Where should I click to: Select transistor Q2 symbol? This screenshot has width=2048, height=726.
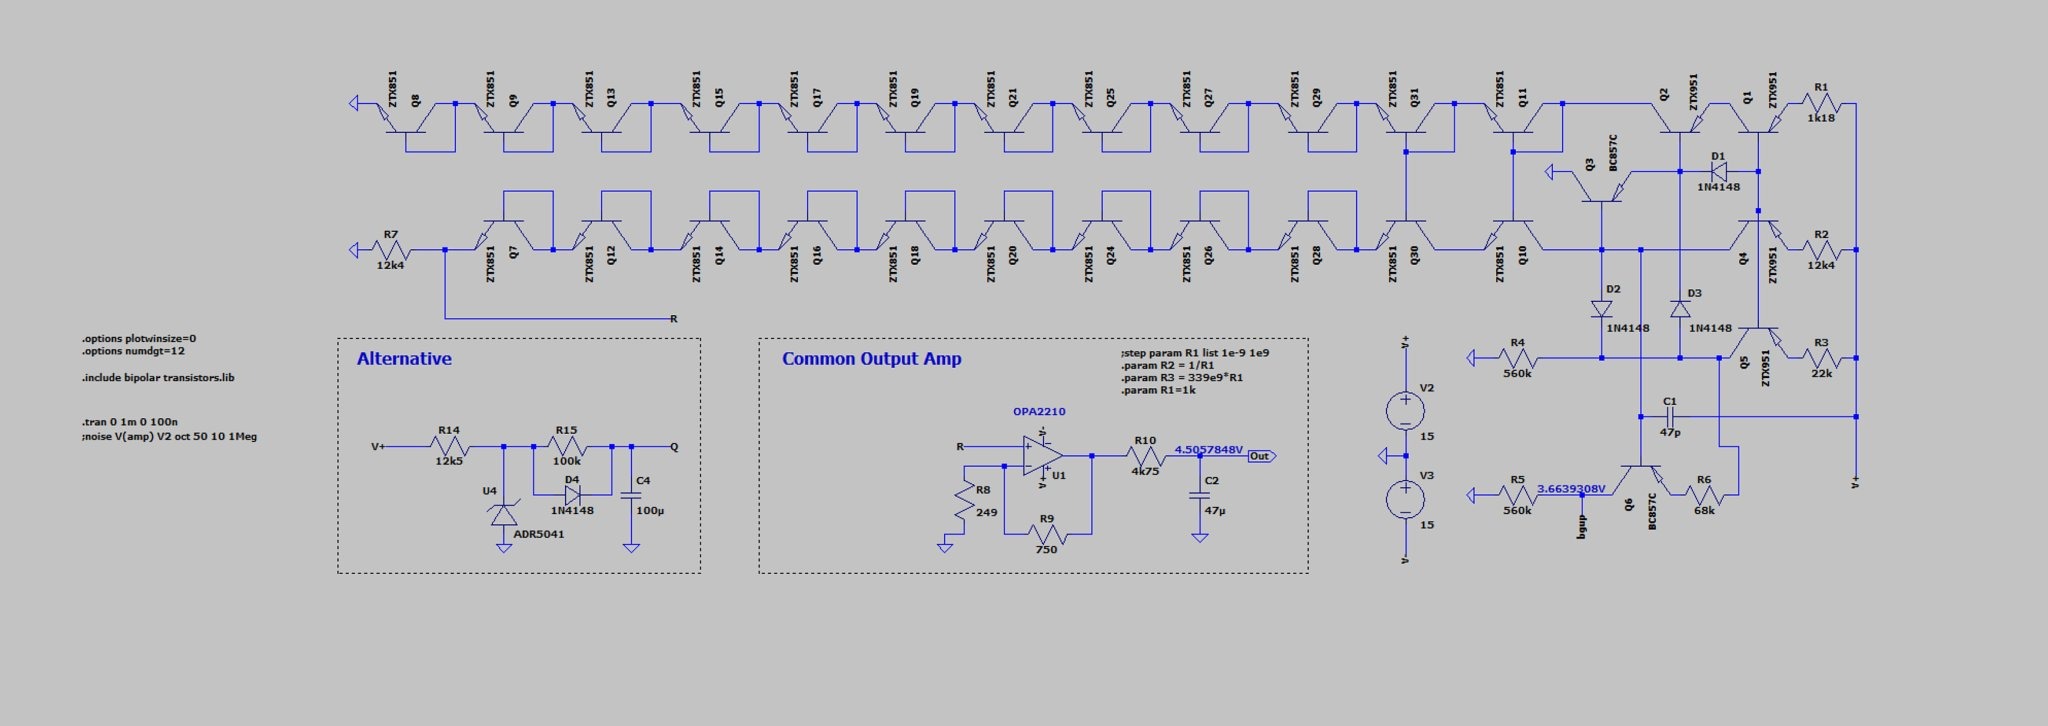coord(1680,118)
